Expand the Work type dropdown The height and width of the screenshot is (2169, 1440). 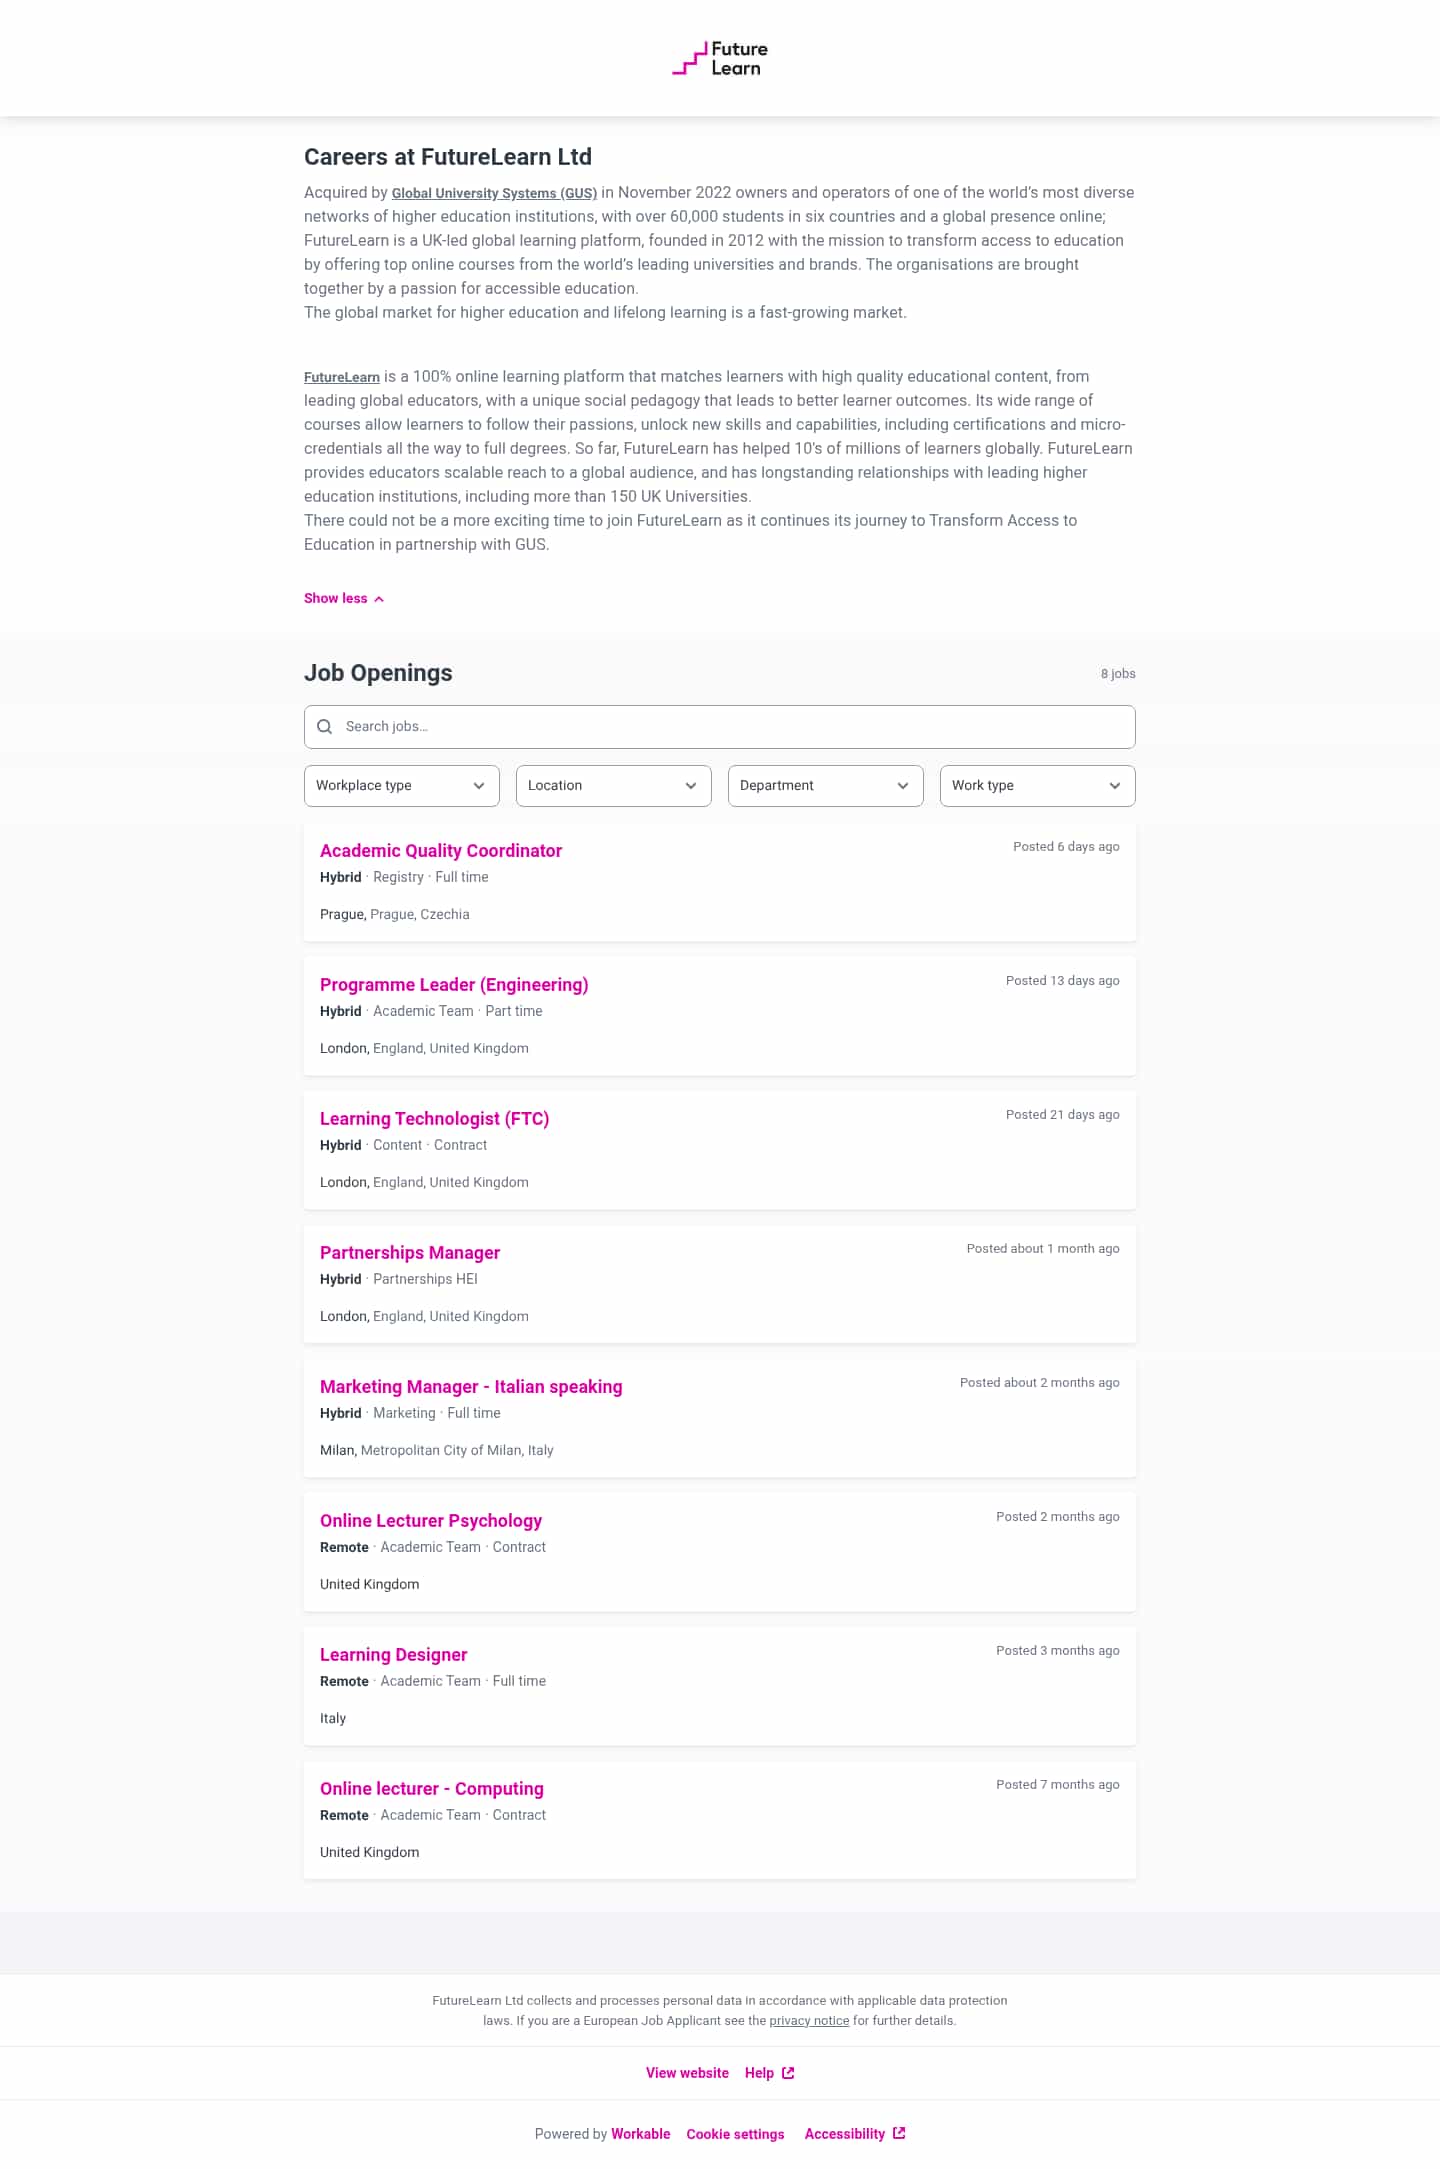point(1037,786)
